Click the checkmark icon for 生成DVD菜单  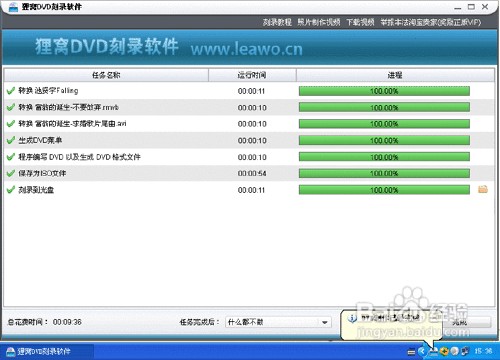11,140
